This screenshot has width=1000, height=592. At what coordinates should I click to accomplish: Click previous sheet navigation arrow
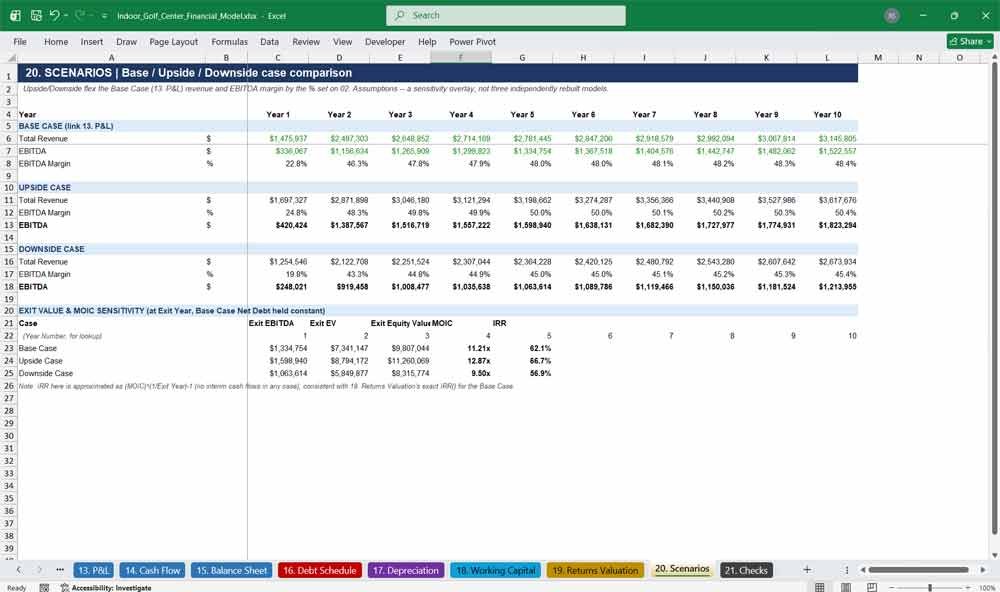tap(18, 570)
